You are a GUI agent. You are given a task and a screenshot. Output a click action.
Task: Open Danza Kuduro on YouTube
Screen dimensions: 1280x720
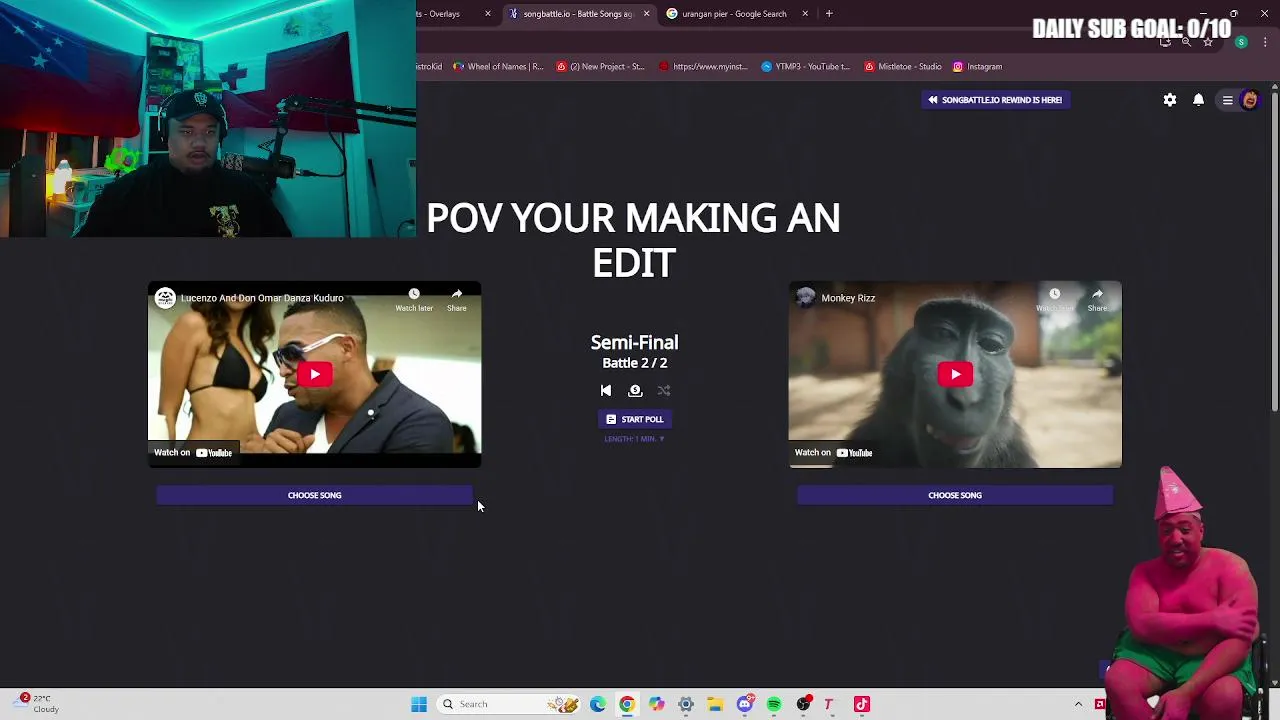(x=193, y=453)
